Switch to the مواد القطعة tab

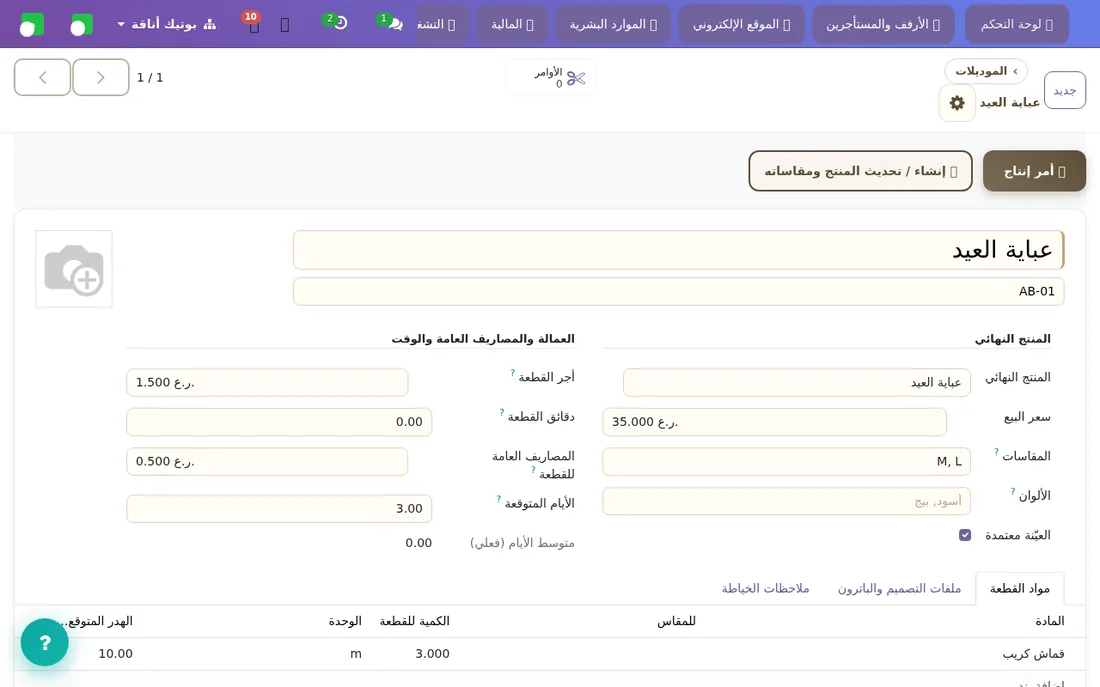[1019, 588]
